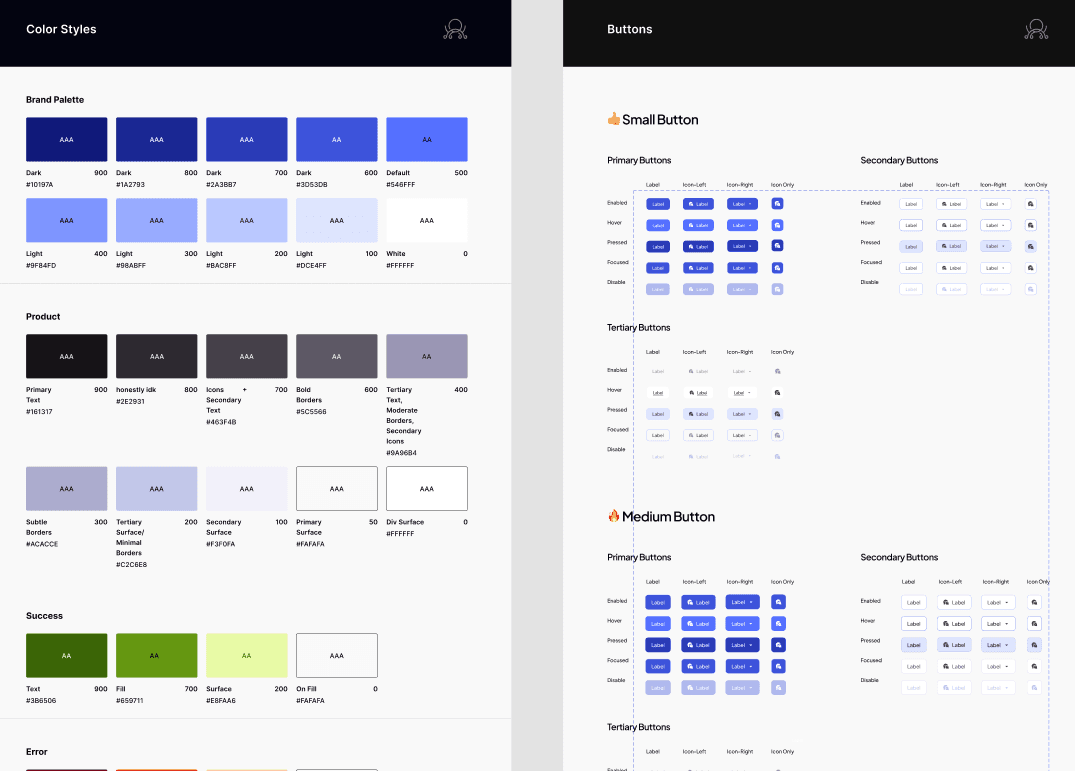Click the small primary Hover Icon-Left button
The image size is (1075, 771).
[x=699, y=225]
